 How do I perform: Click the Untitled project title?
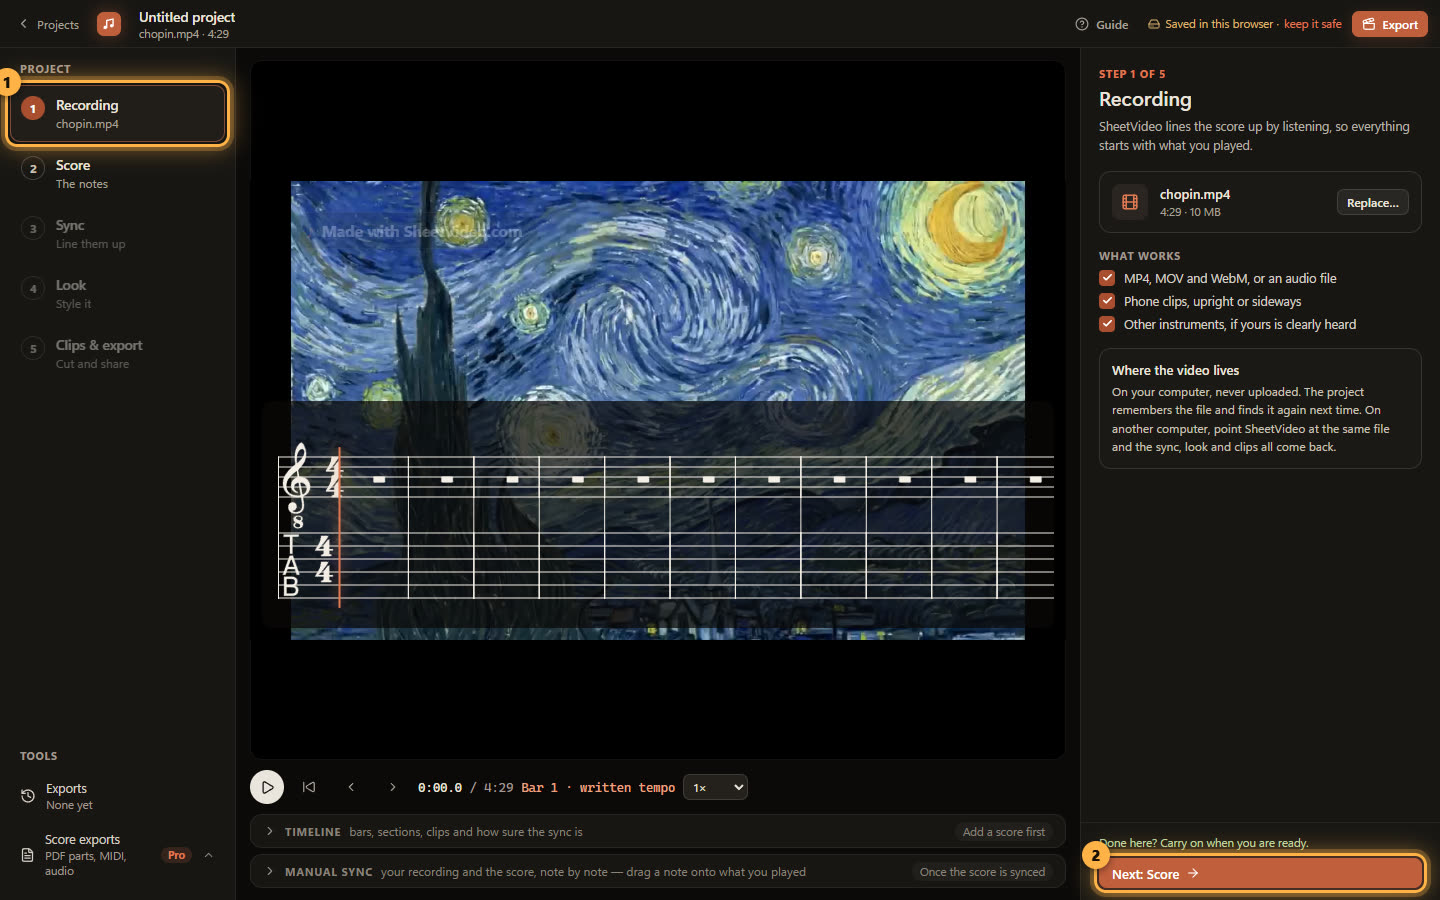pos(187,17)
